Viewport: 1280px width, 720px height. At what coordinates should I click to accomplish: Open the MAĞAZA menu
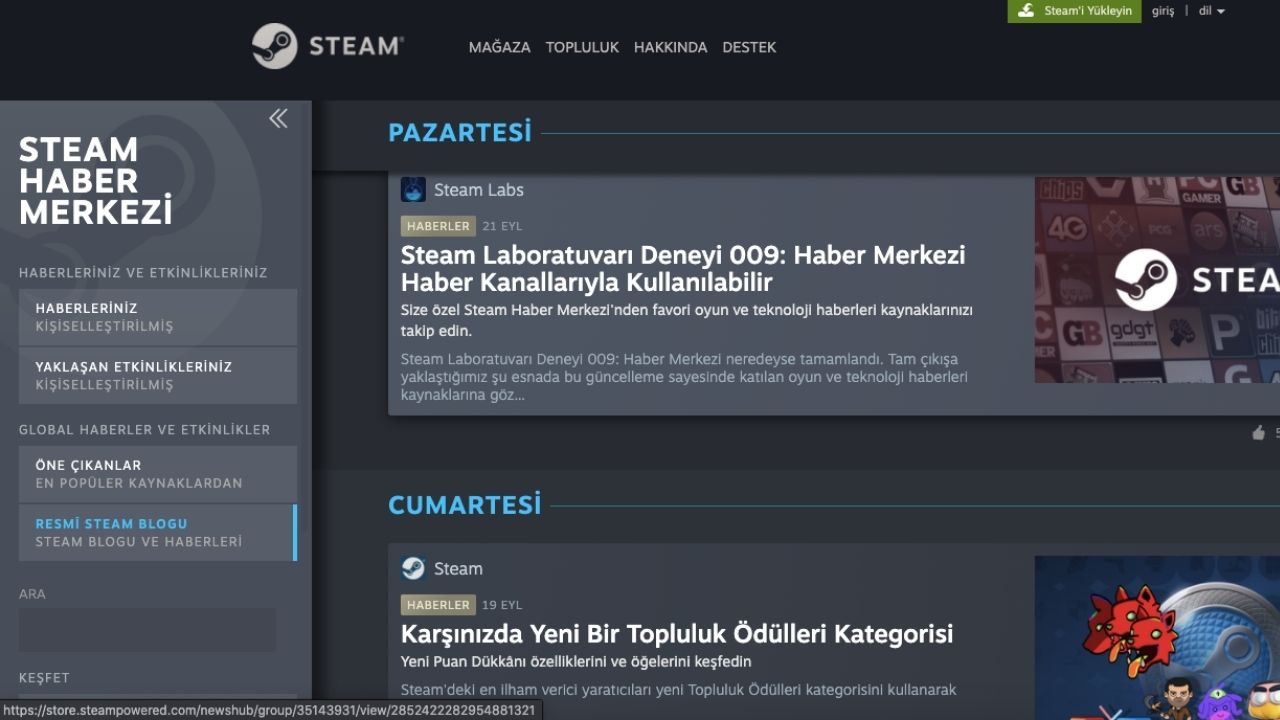[499, 47]
